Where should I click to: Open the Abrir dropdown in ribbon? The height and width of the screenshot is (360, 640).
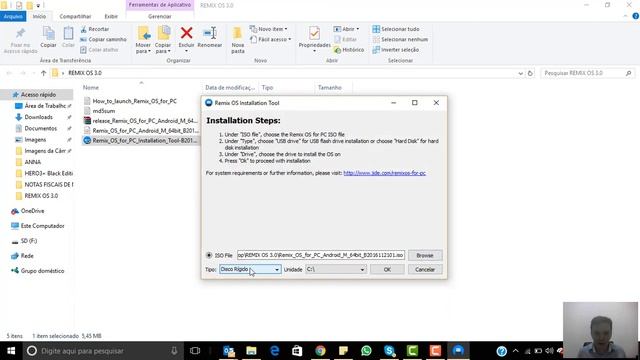click(347, 29)
